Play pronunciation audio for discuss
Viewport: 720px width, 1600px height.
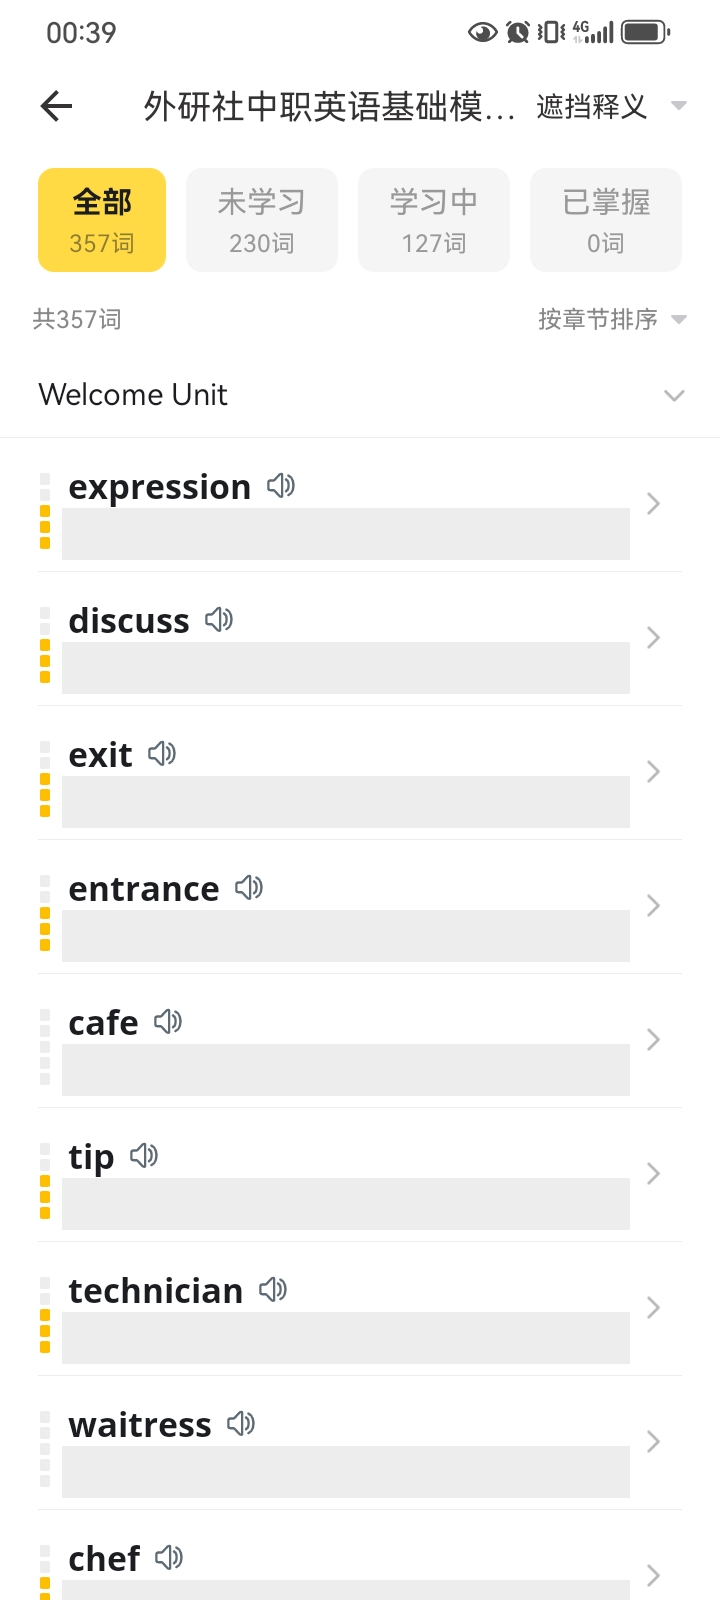(219, 620)
